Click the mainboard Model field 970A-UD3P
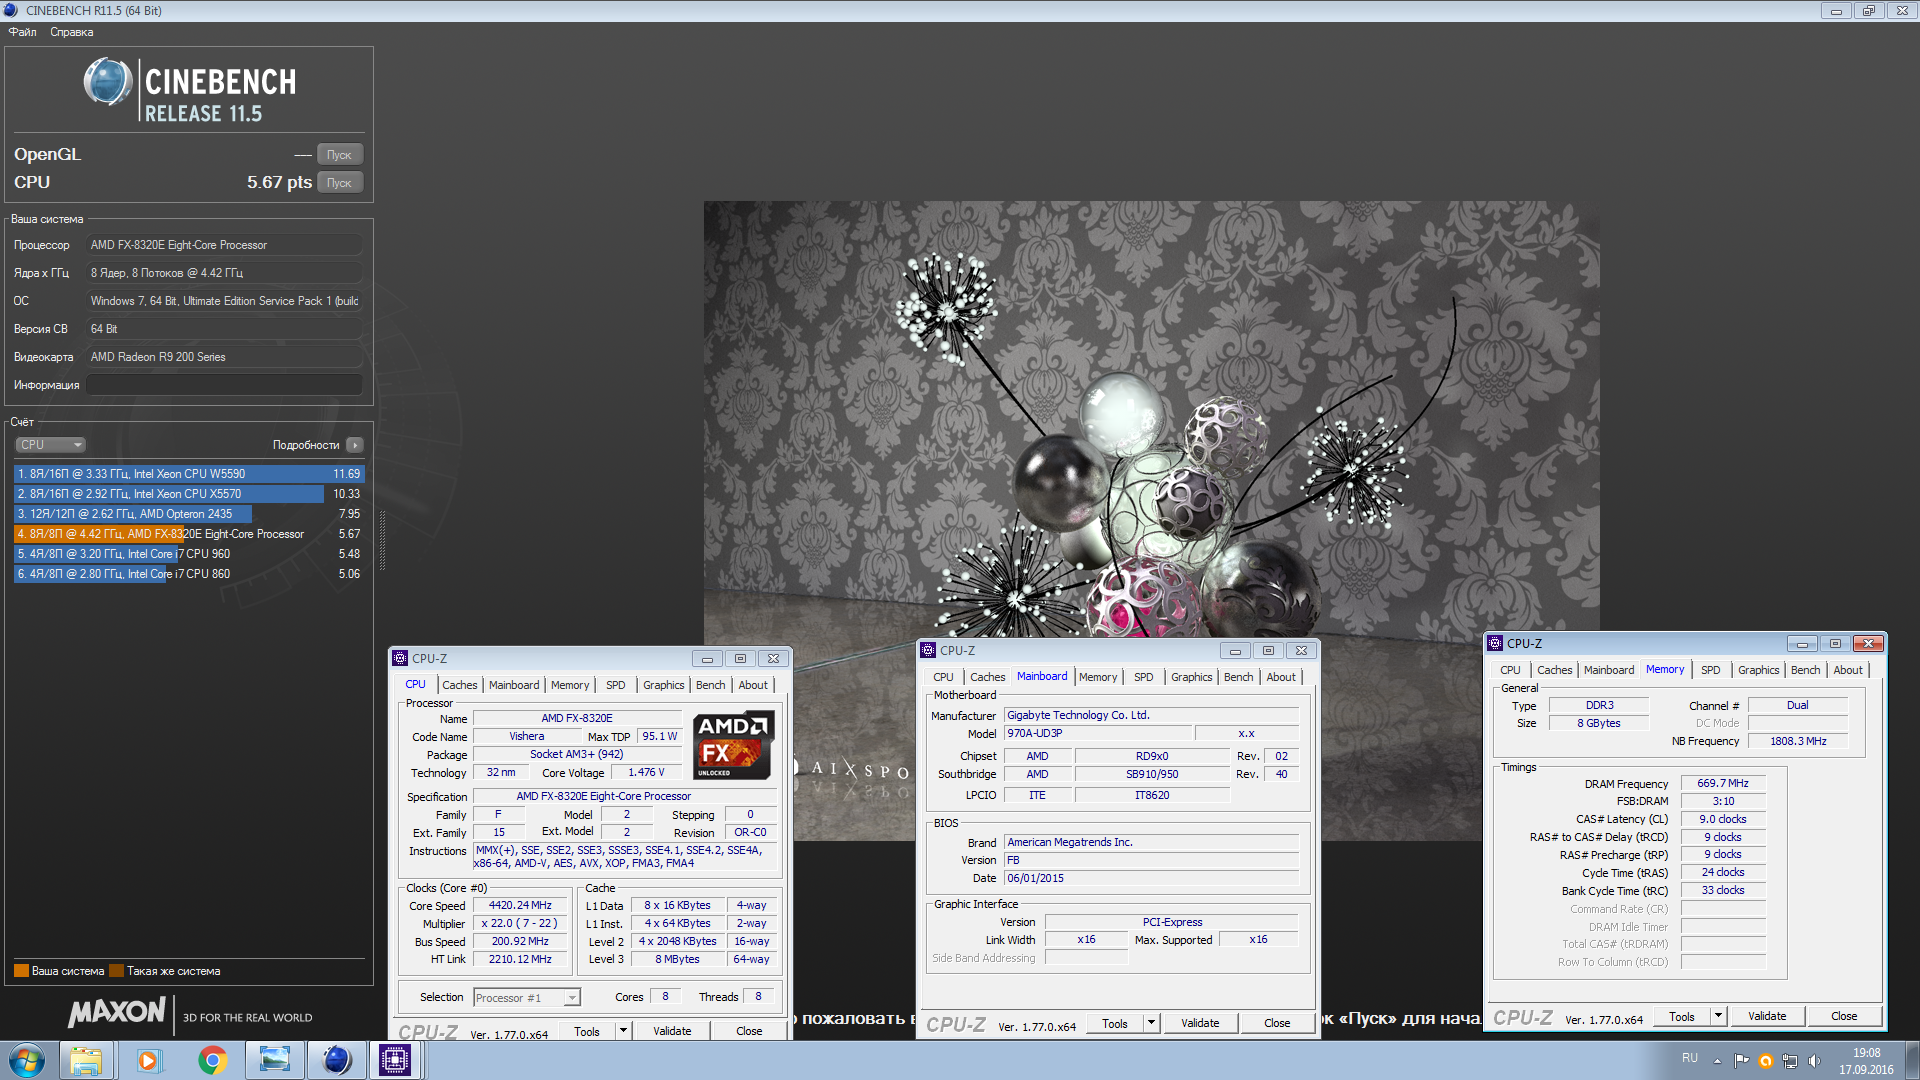 tap(1097, 733)
